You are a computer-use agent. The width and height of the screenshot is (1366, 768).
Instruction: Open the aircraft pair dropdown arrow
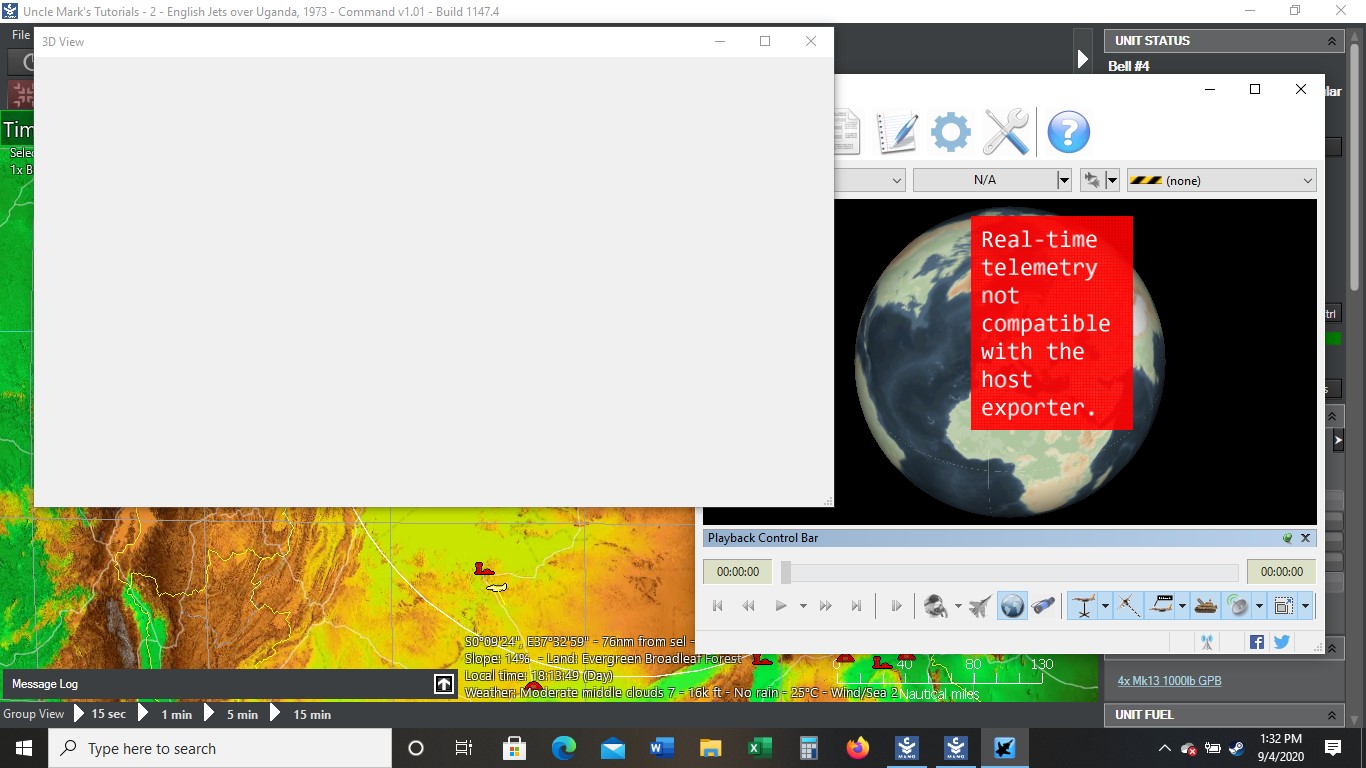coord(1111,180)
